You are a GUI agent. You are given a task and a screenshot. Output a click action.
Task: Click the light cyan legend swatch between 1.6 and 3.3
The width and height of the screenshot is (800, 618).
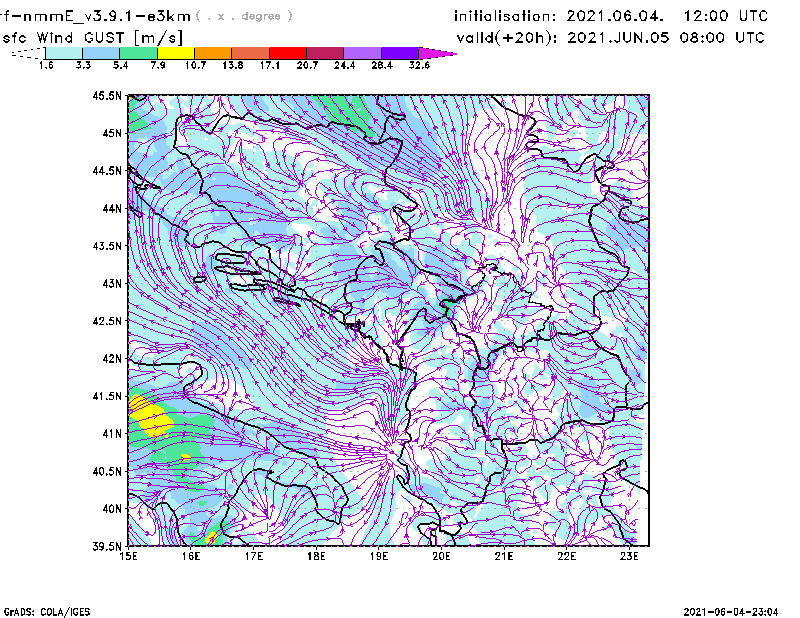(x=64, y=53)
